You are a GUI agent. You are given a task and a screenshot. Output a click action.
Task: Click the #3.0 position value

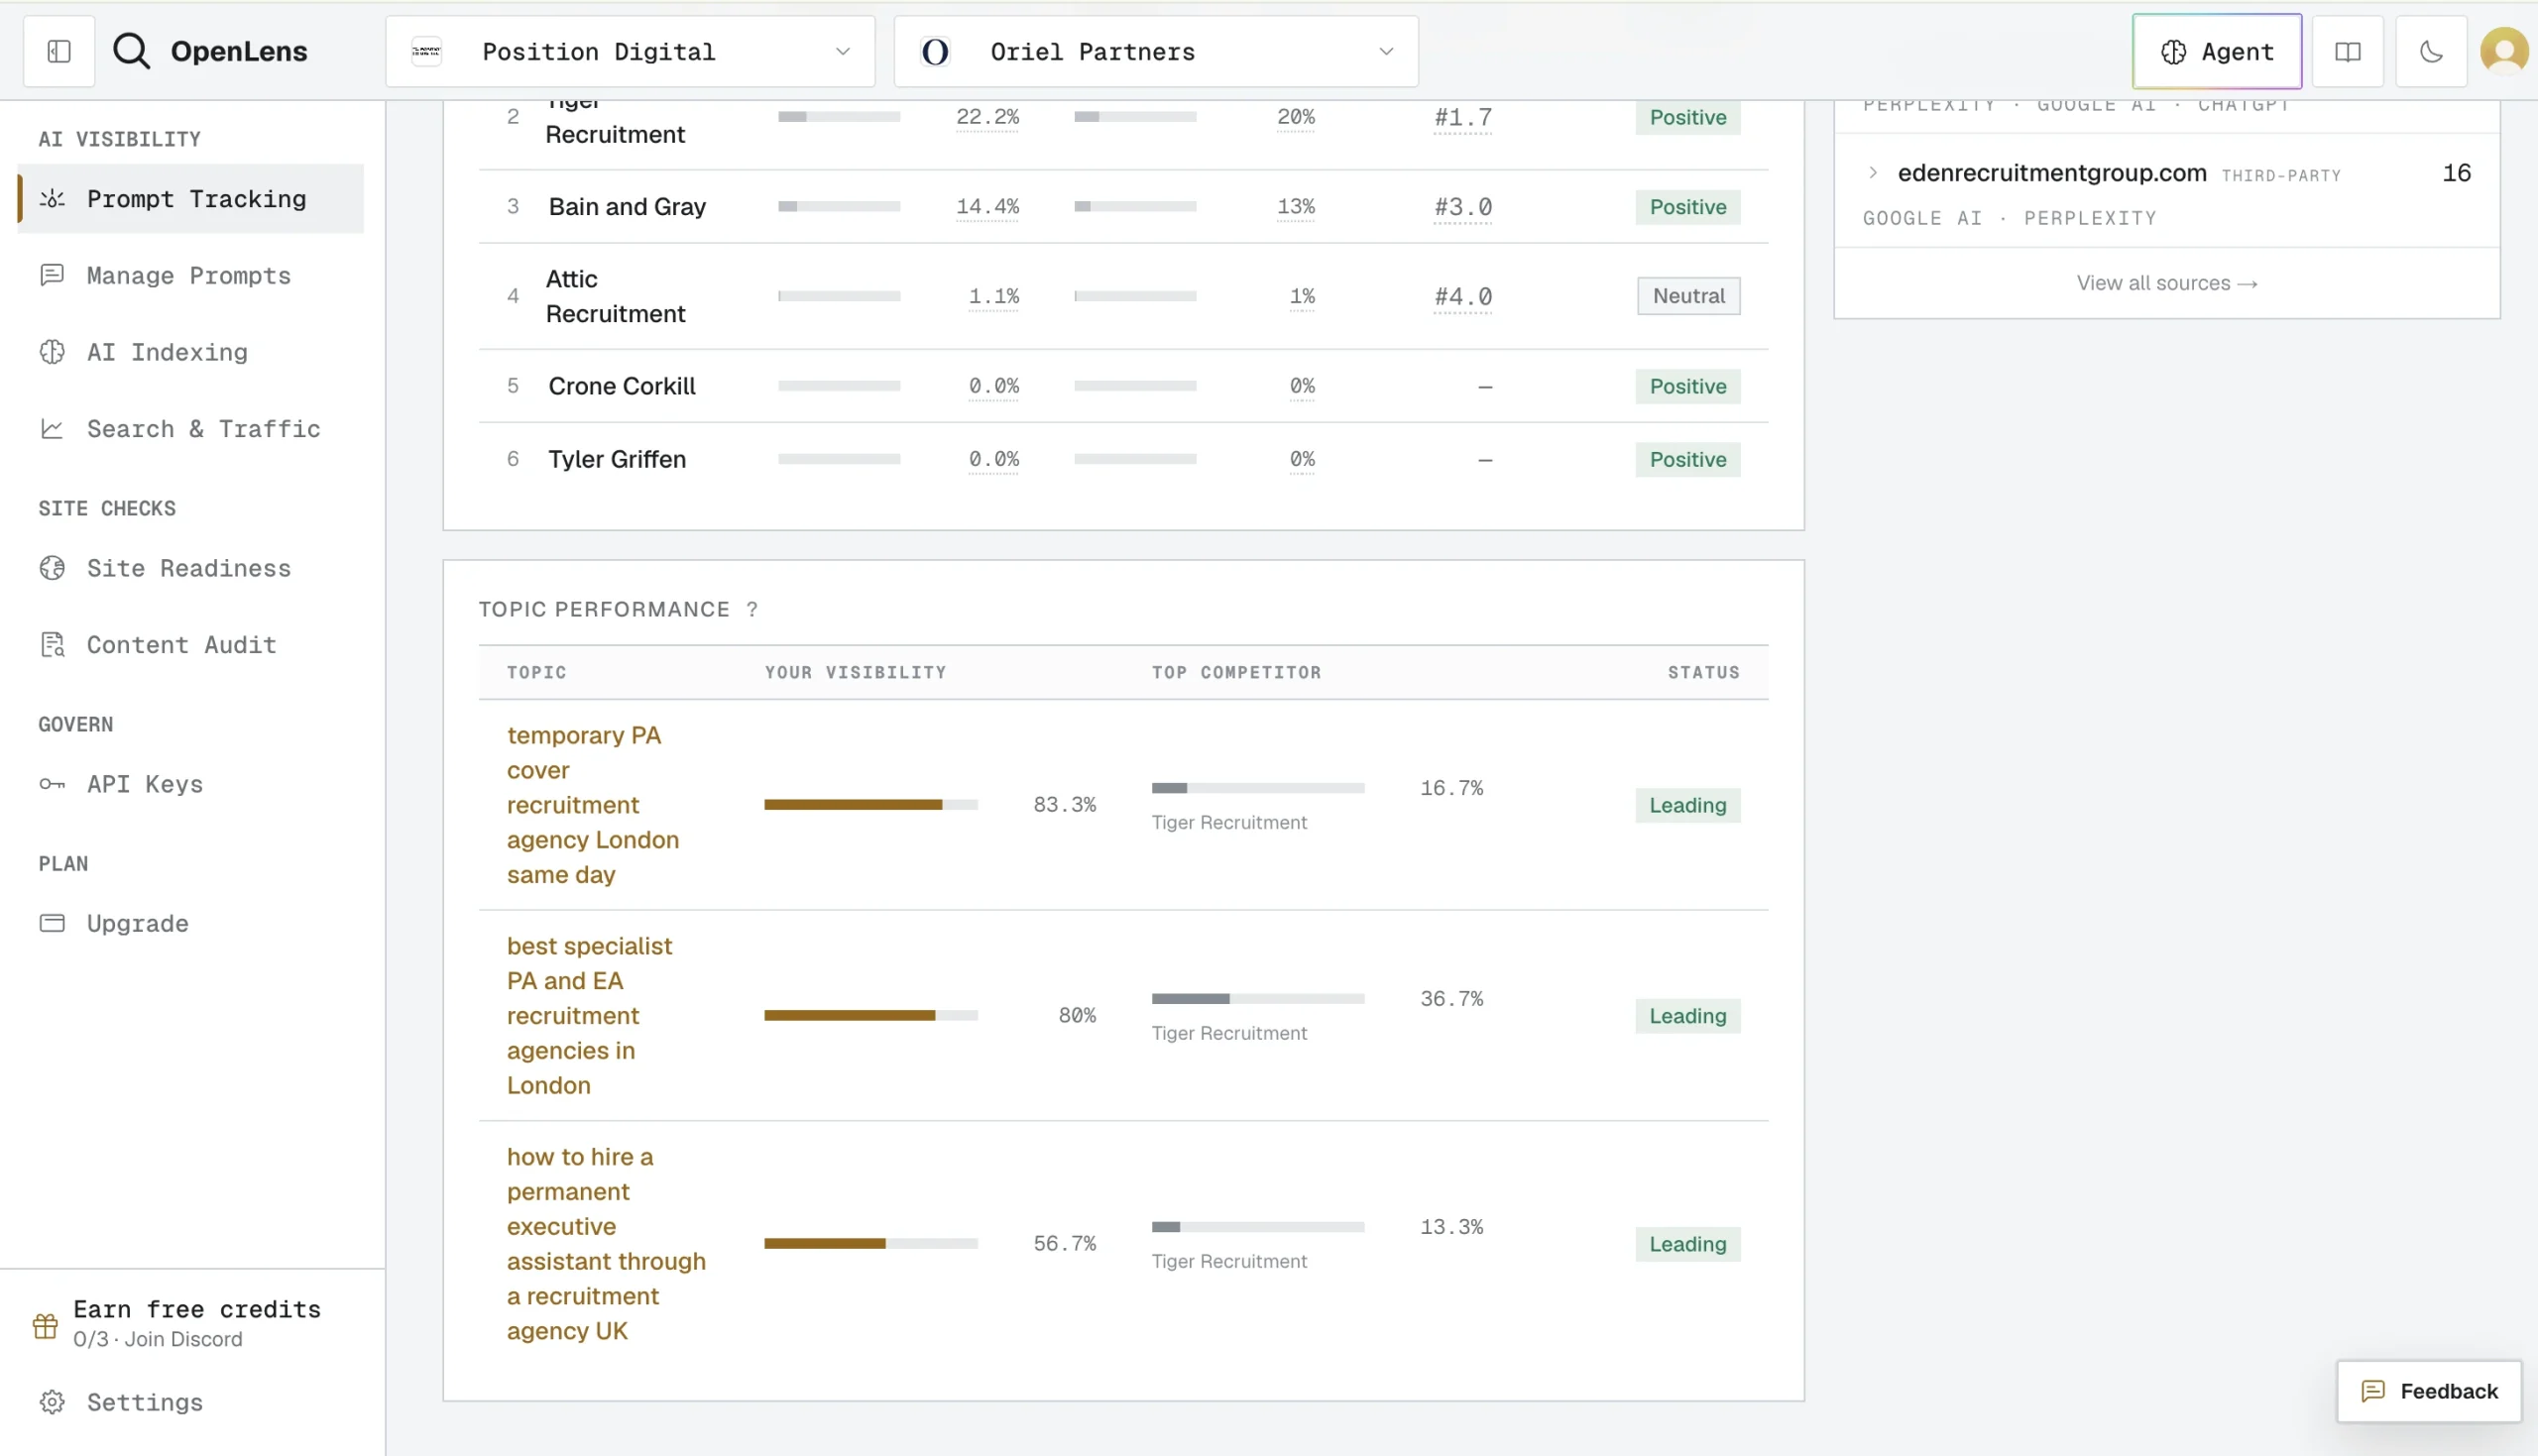coord(1463,206)
